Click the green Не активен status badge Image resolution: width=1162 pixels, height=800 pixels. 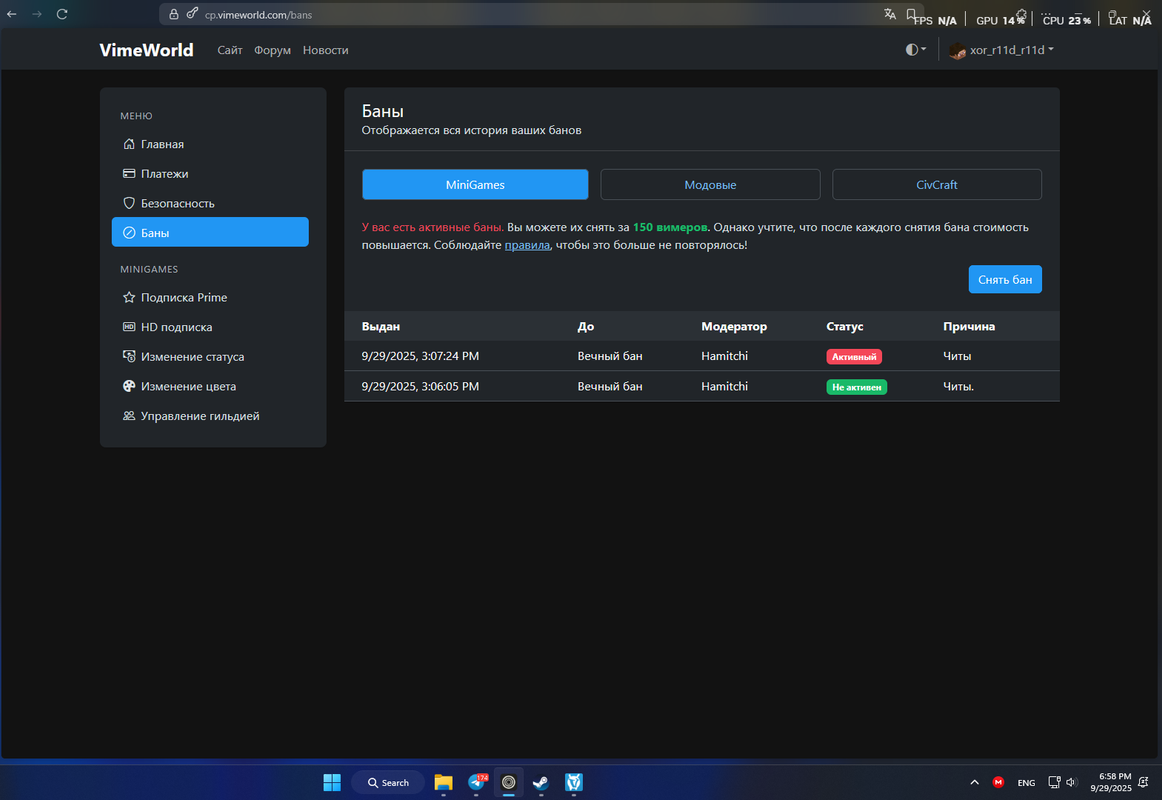(857, 387)
